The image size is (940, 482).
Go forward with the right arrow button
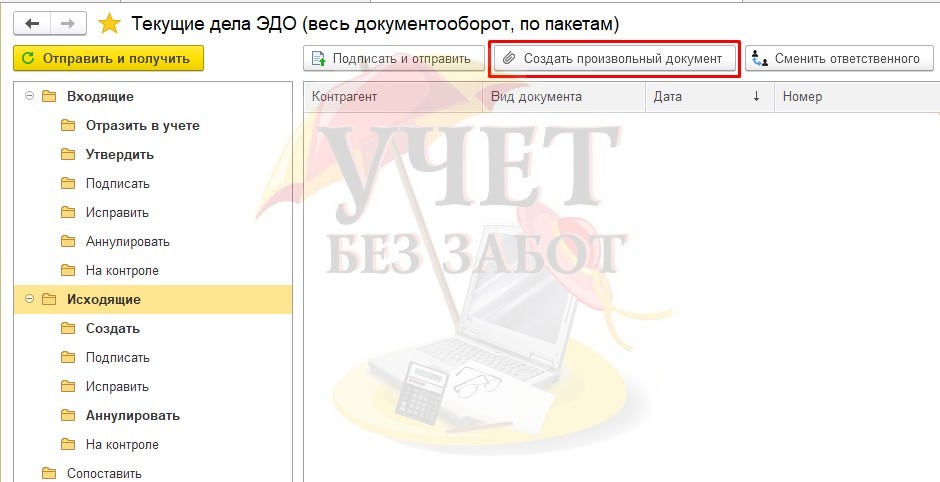(x=68, y=23)
